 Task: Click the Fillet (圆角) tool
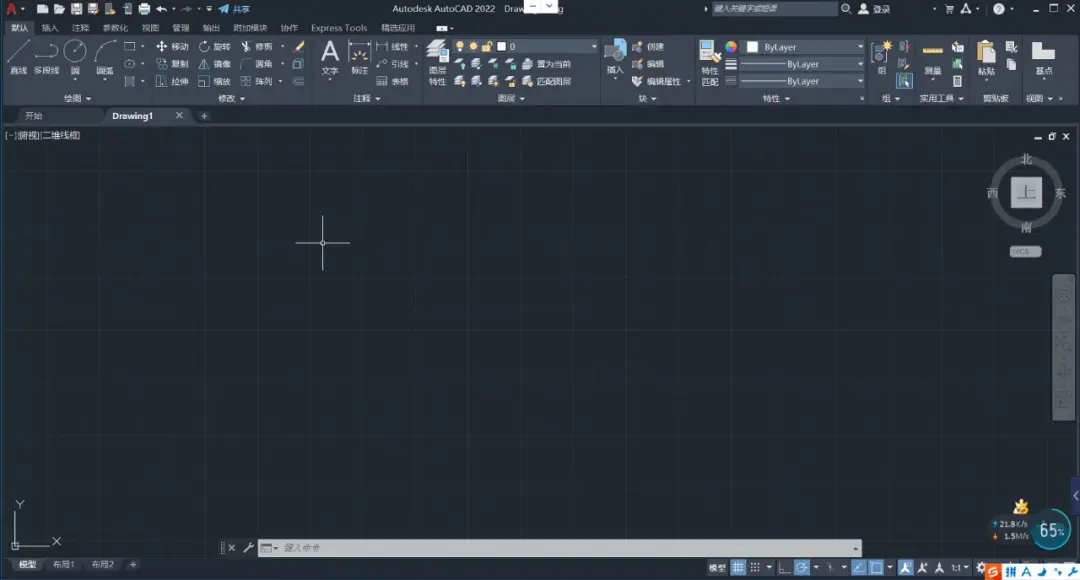pos(257,63)
